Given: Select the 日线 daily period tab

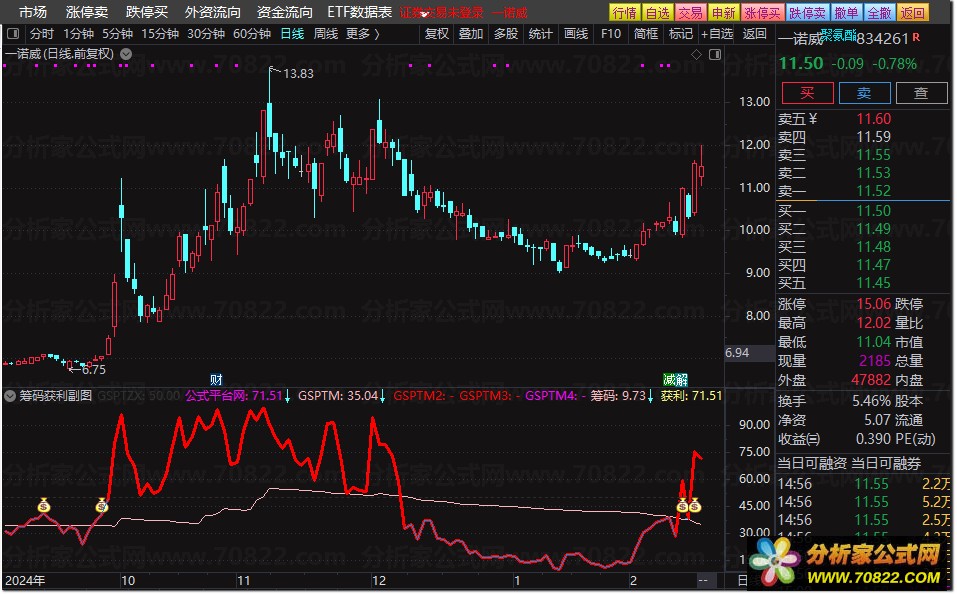Looking at the screenshot, I should point(292,34).
